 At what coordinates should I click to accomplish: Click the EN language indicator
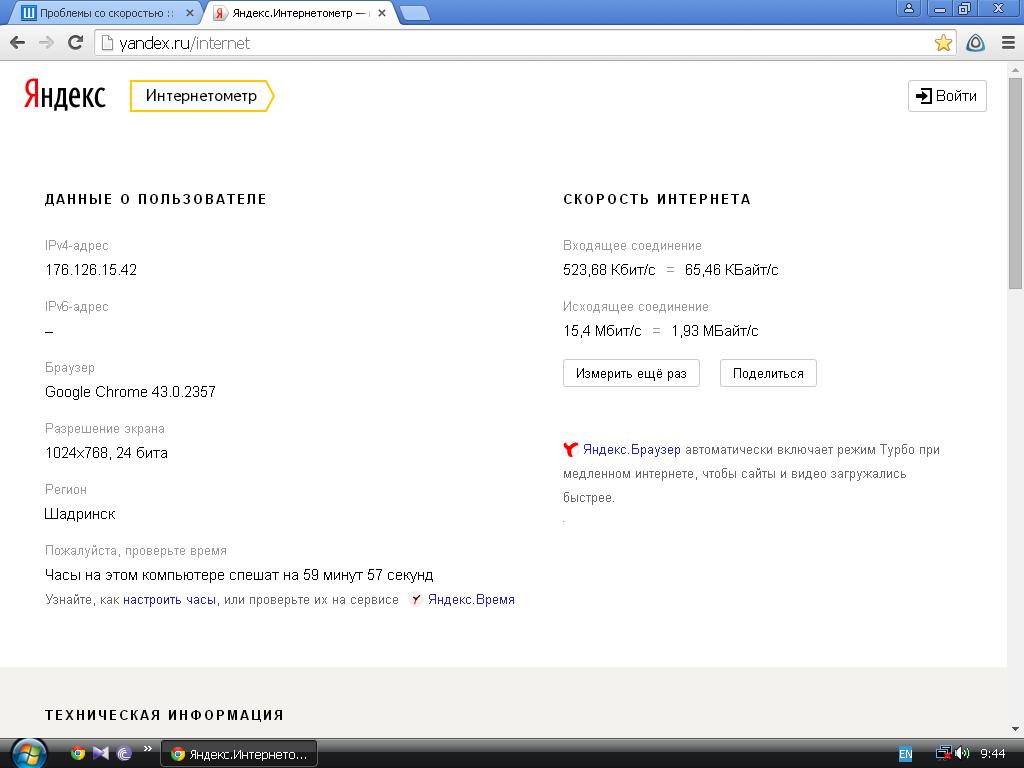(905, 754)
